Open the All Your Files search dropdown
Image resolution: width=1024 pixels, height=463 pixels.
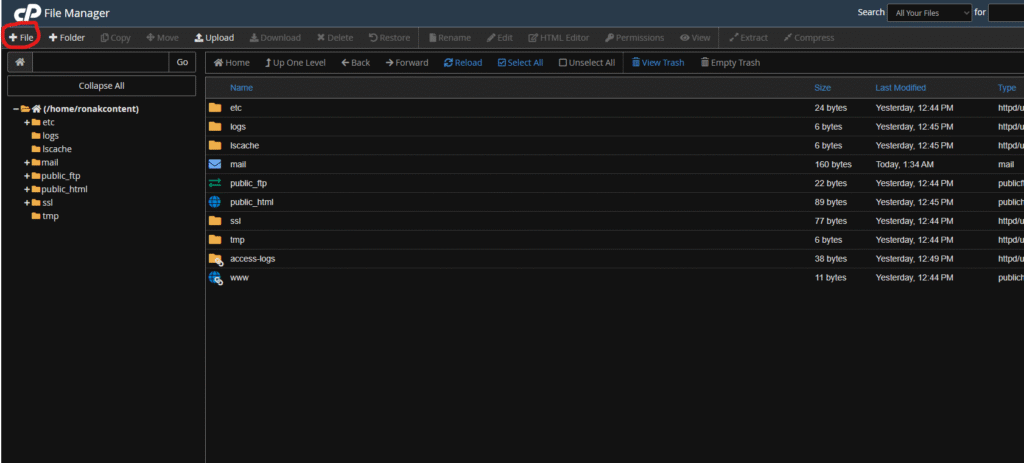pyautogui.click(x=929, y=12)
